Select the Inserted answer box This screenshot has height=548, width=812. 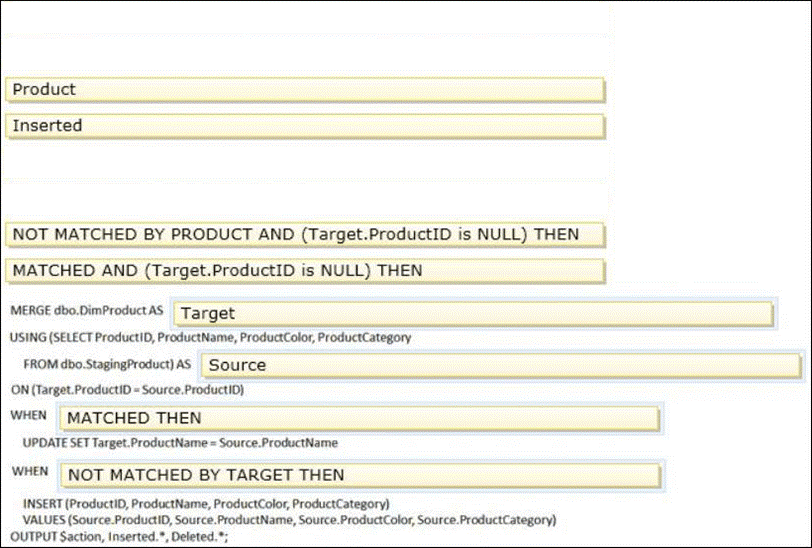point(305,126)
